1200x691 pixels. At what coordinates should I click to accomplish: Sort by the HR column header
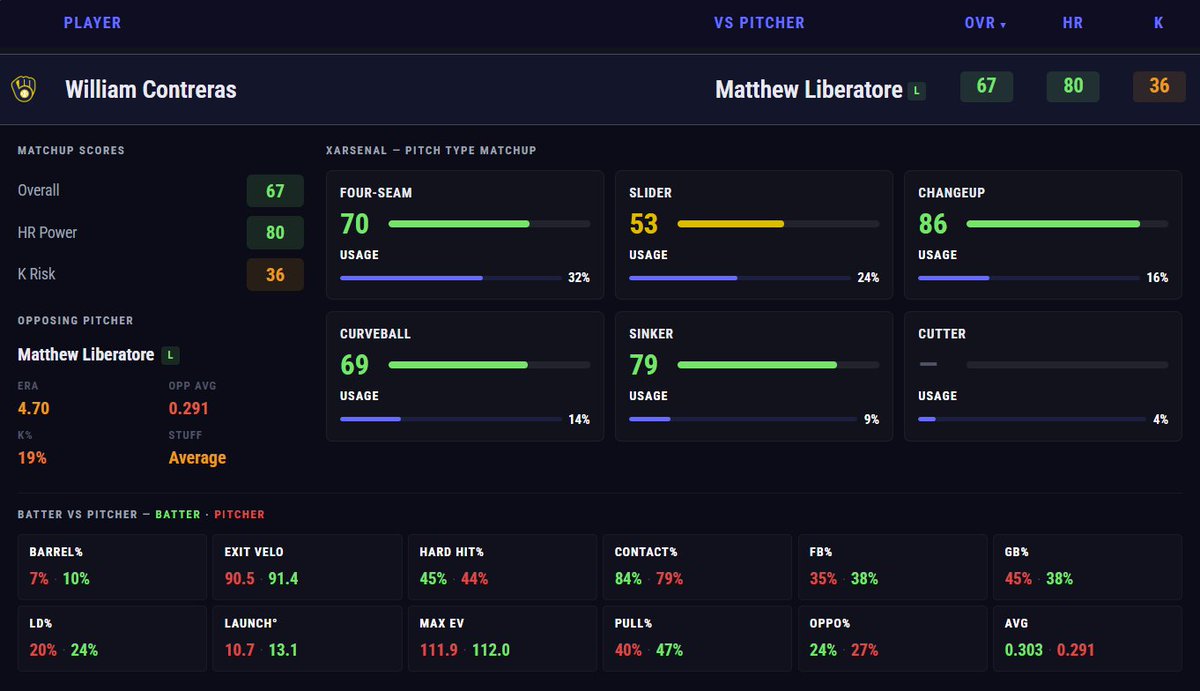[1073, 22]
